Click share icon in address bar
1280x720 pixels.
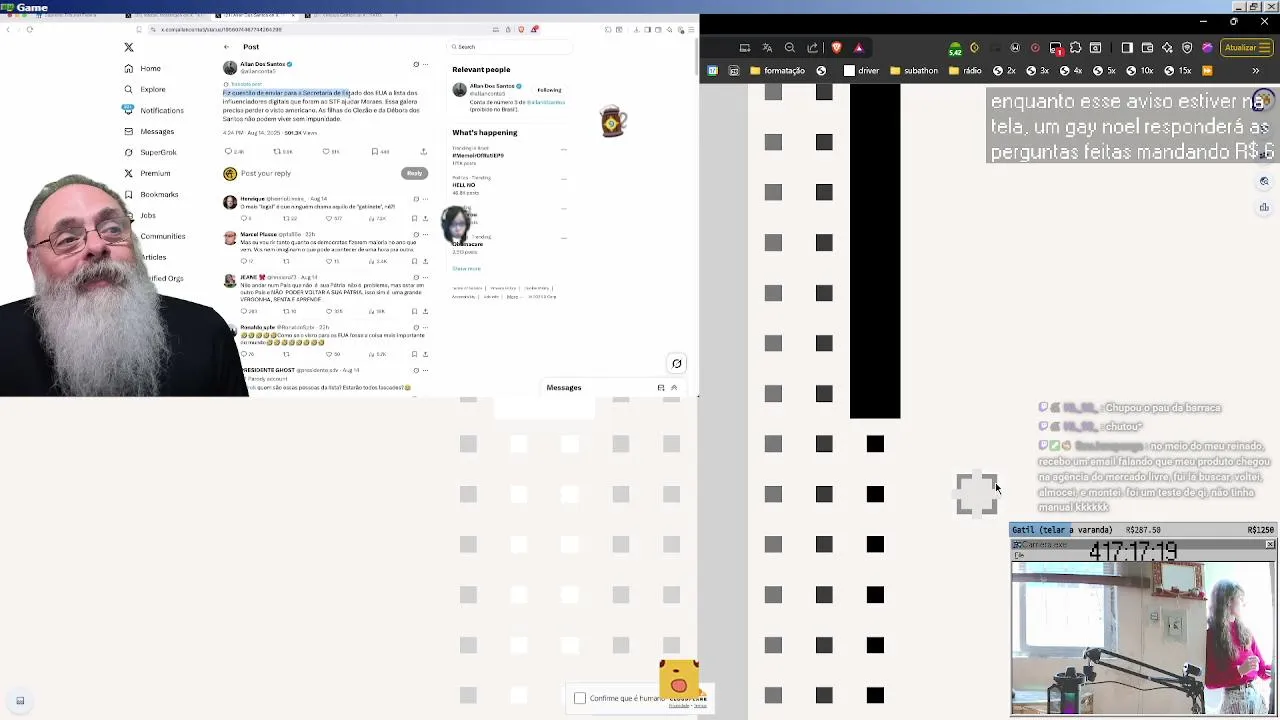pyautogui.click(x=812, y=47)
